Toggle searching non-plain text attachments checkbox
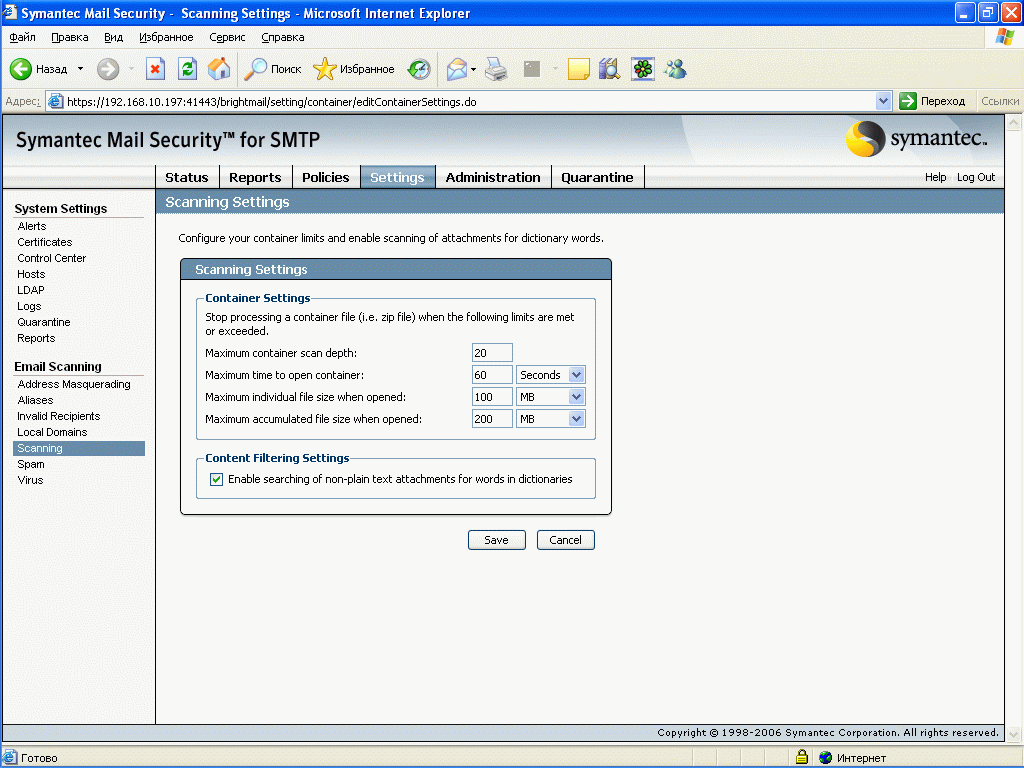The image size is (1024, 768). pos(216,479)
